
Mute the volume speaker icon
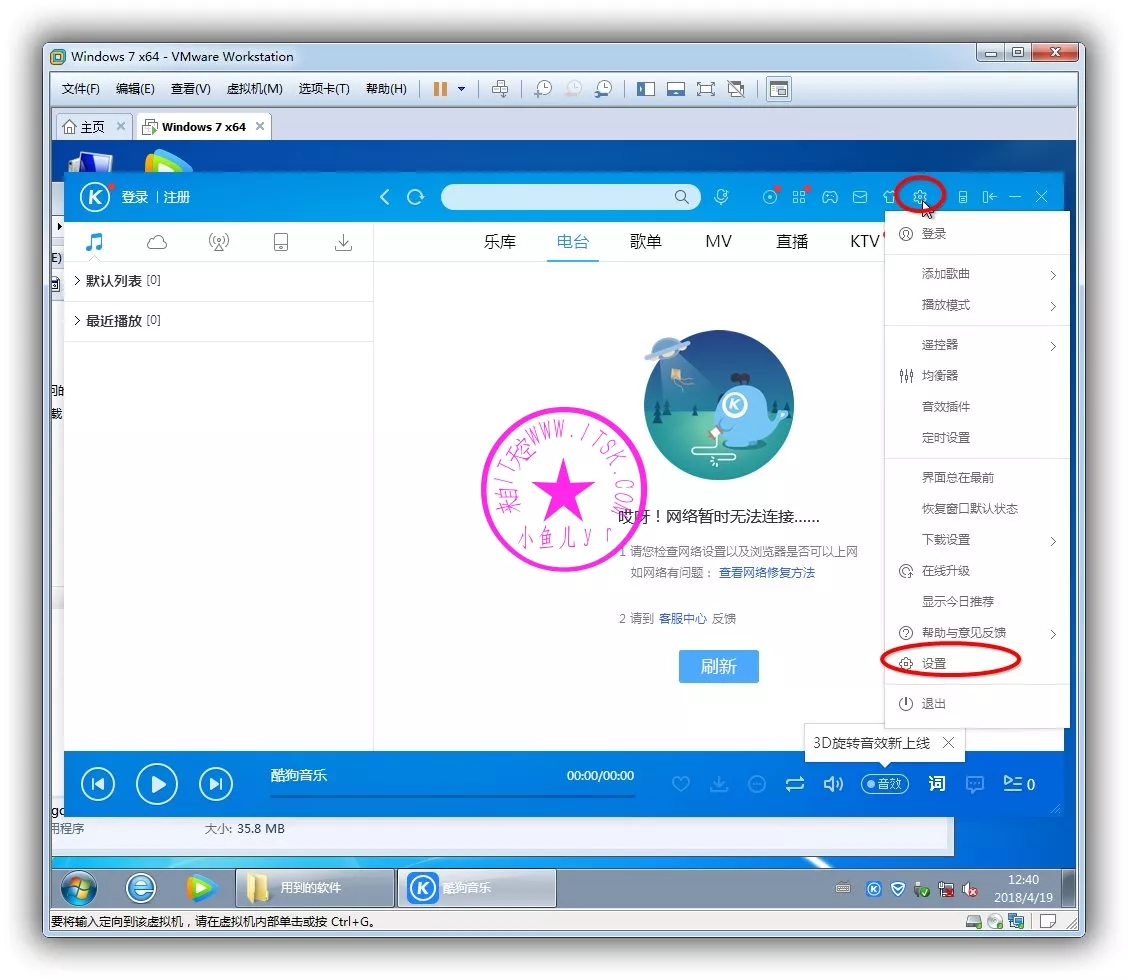point(833,785)
